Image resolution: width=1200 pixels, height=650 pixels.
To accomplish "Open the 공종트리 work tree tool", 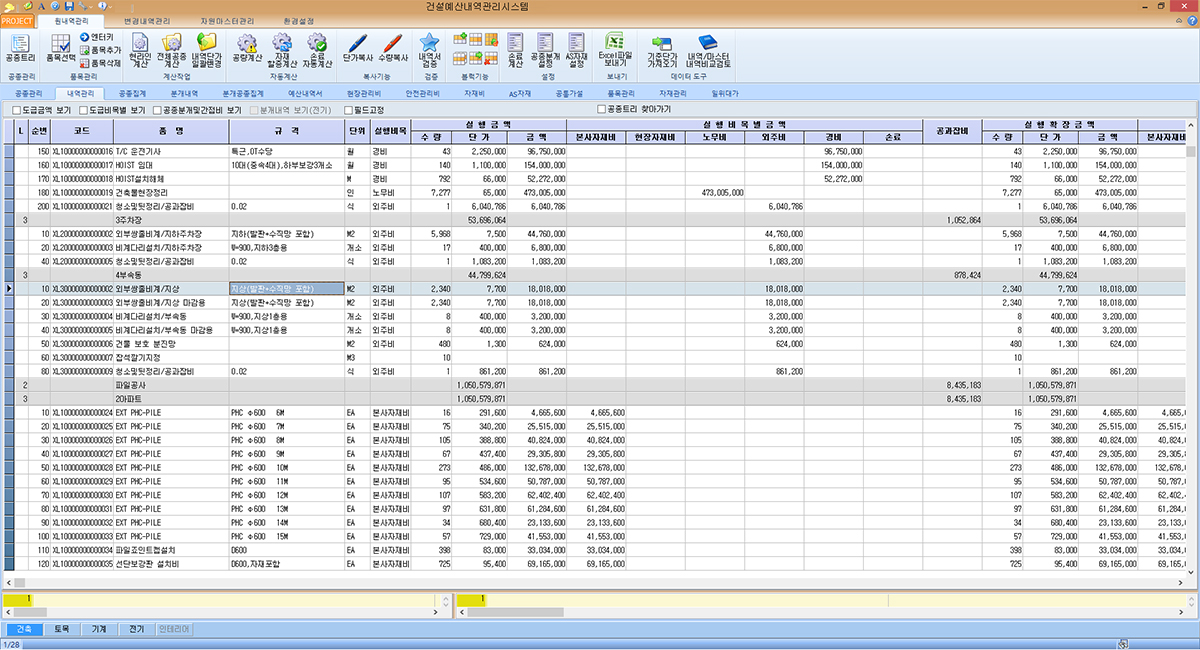I will tap(20, 47).
